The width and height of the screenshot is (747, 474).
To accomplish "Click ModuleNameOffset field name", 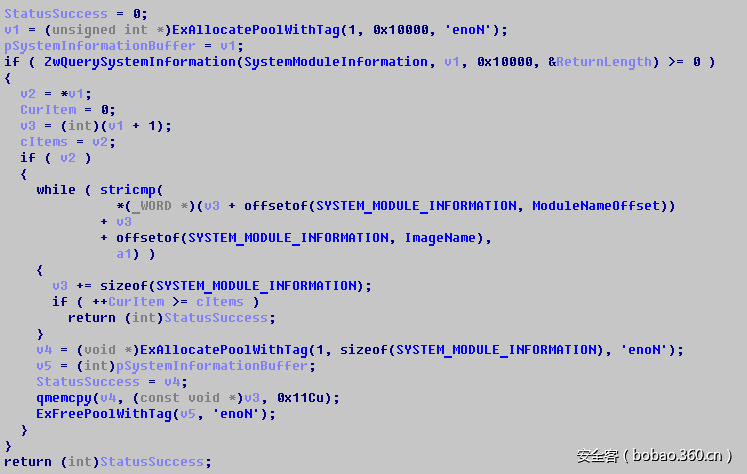I will [x=596, y=206].
